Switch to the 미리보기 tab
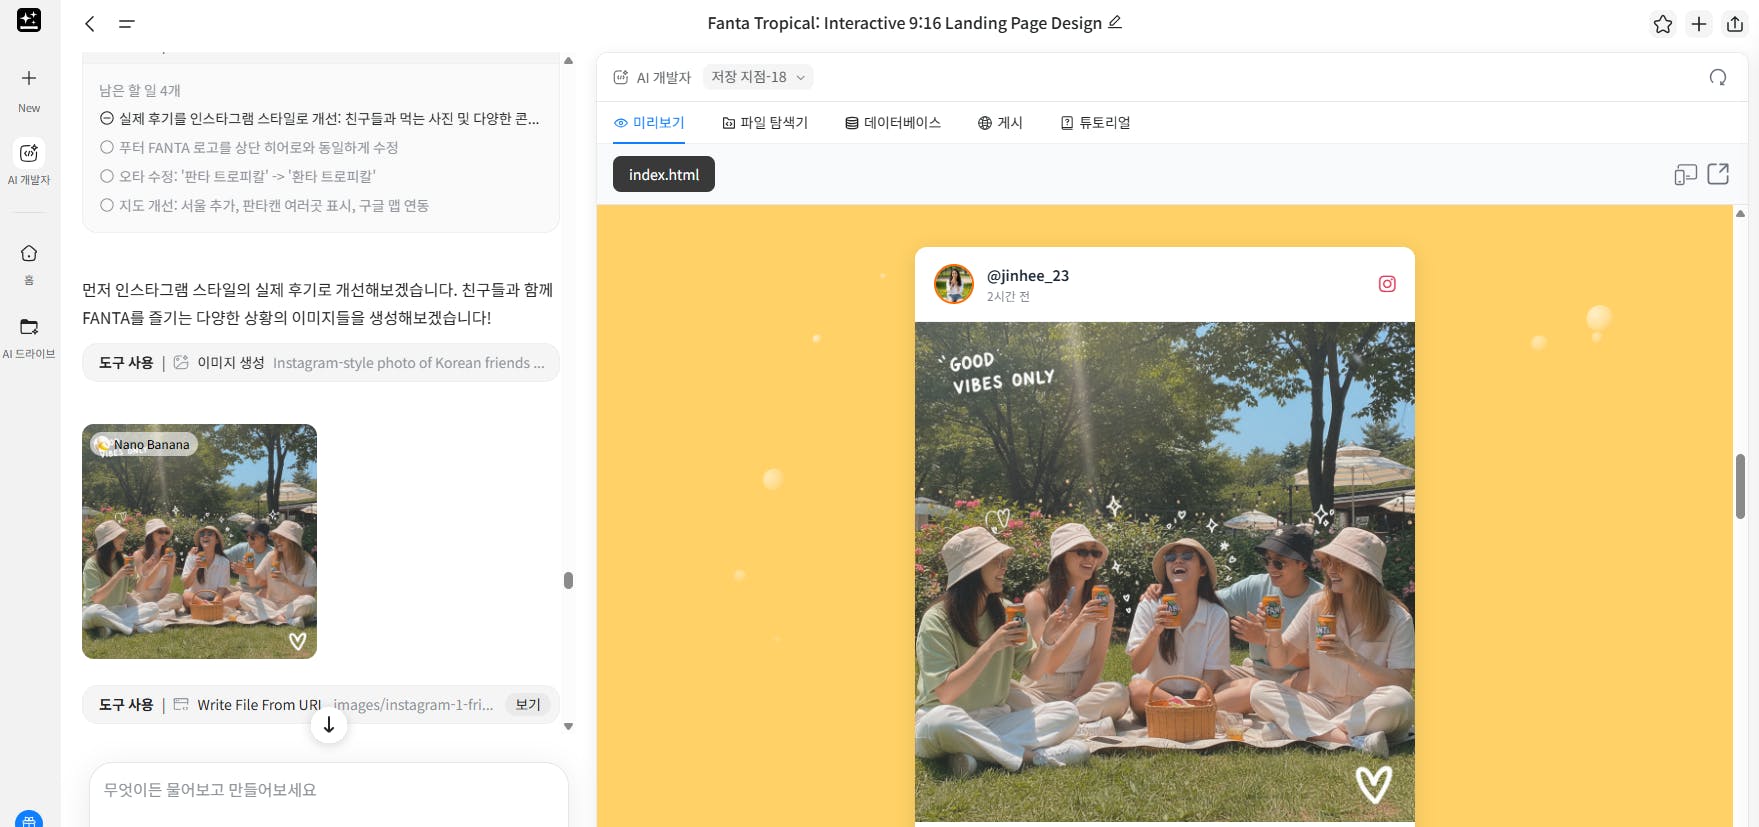The image size is (1759, 827). [649, 122]
